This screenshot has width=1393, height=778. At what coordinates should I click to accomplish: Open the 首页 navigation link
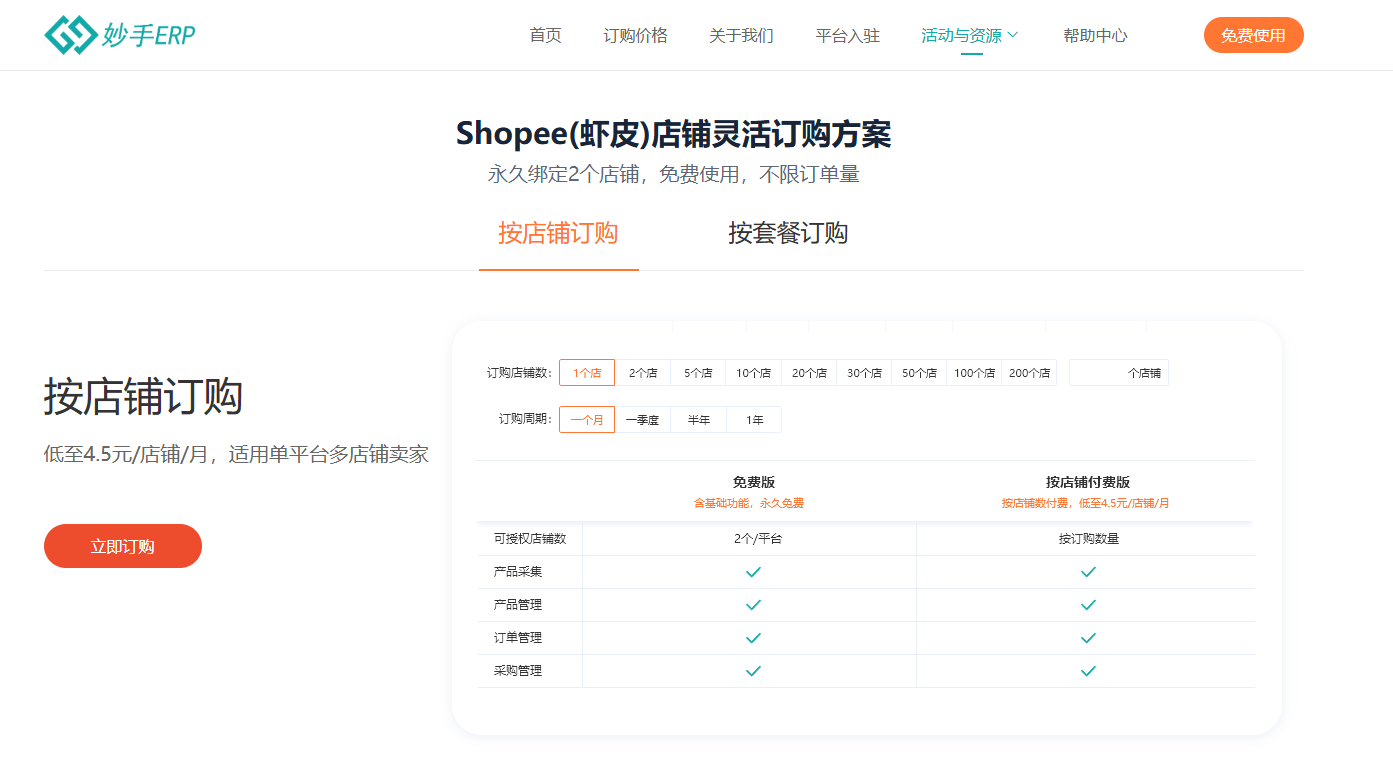click(x=545, y=34)
